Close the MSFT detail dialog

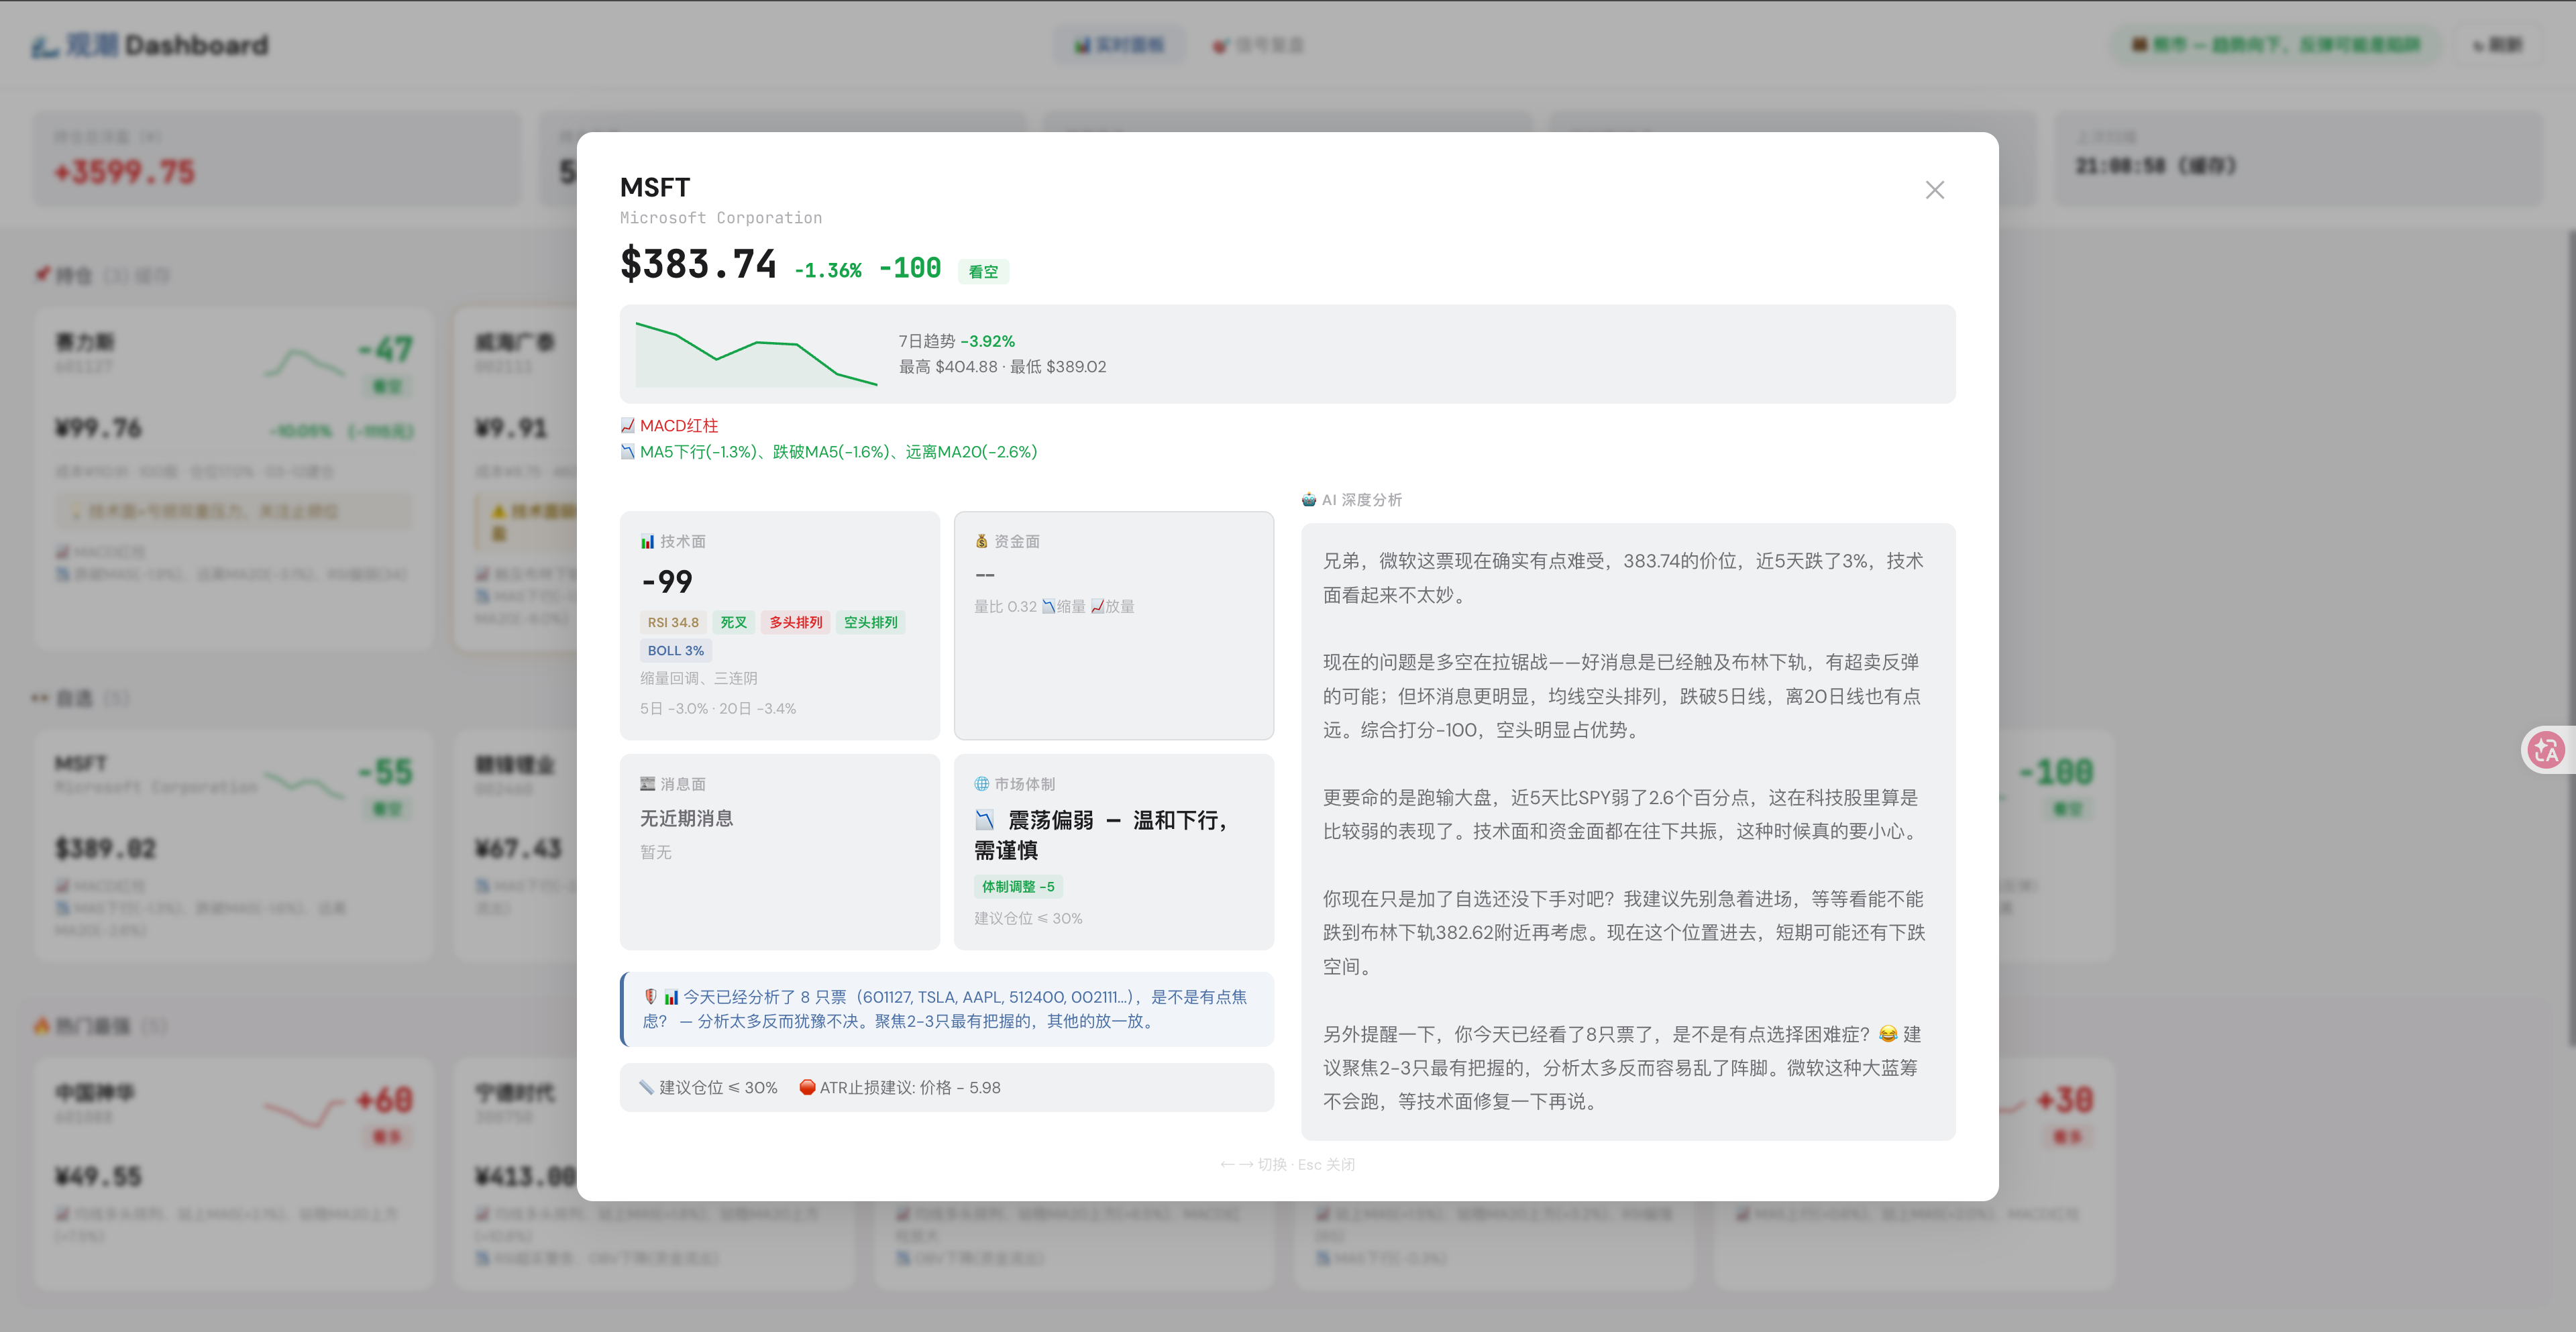pos(1934,190)
